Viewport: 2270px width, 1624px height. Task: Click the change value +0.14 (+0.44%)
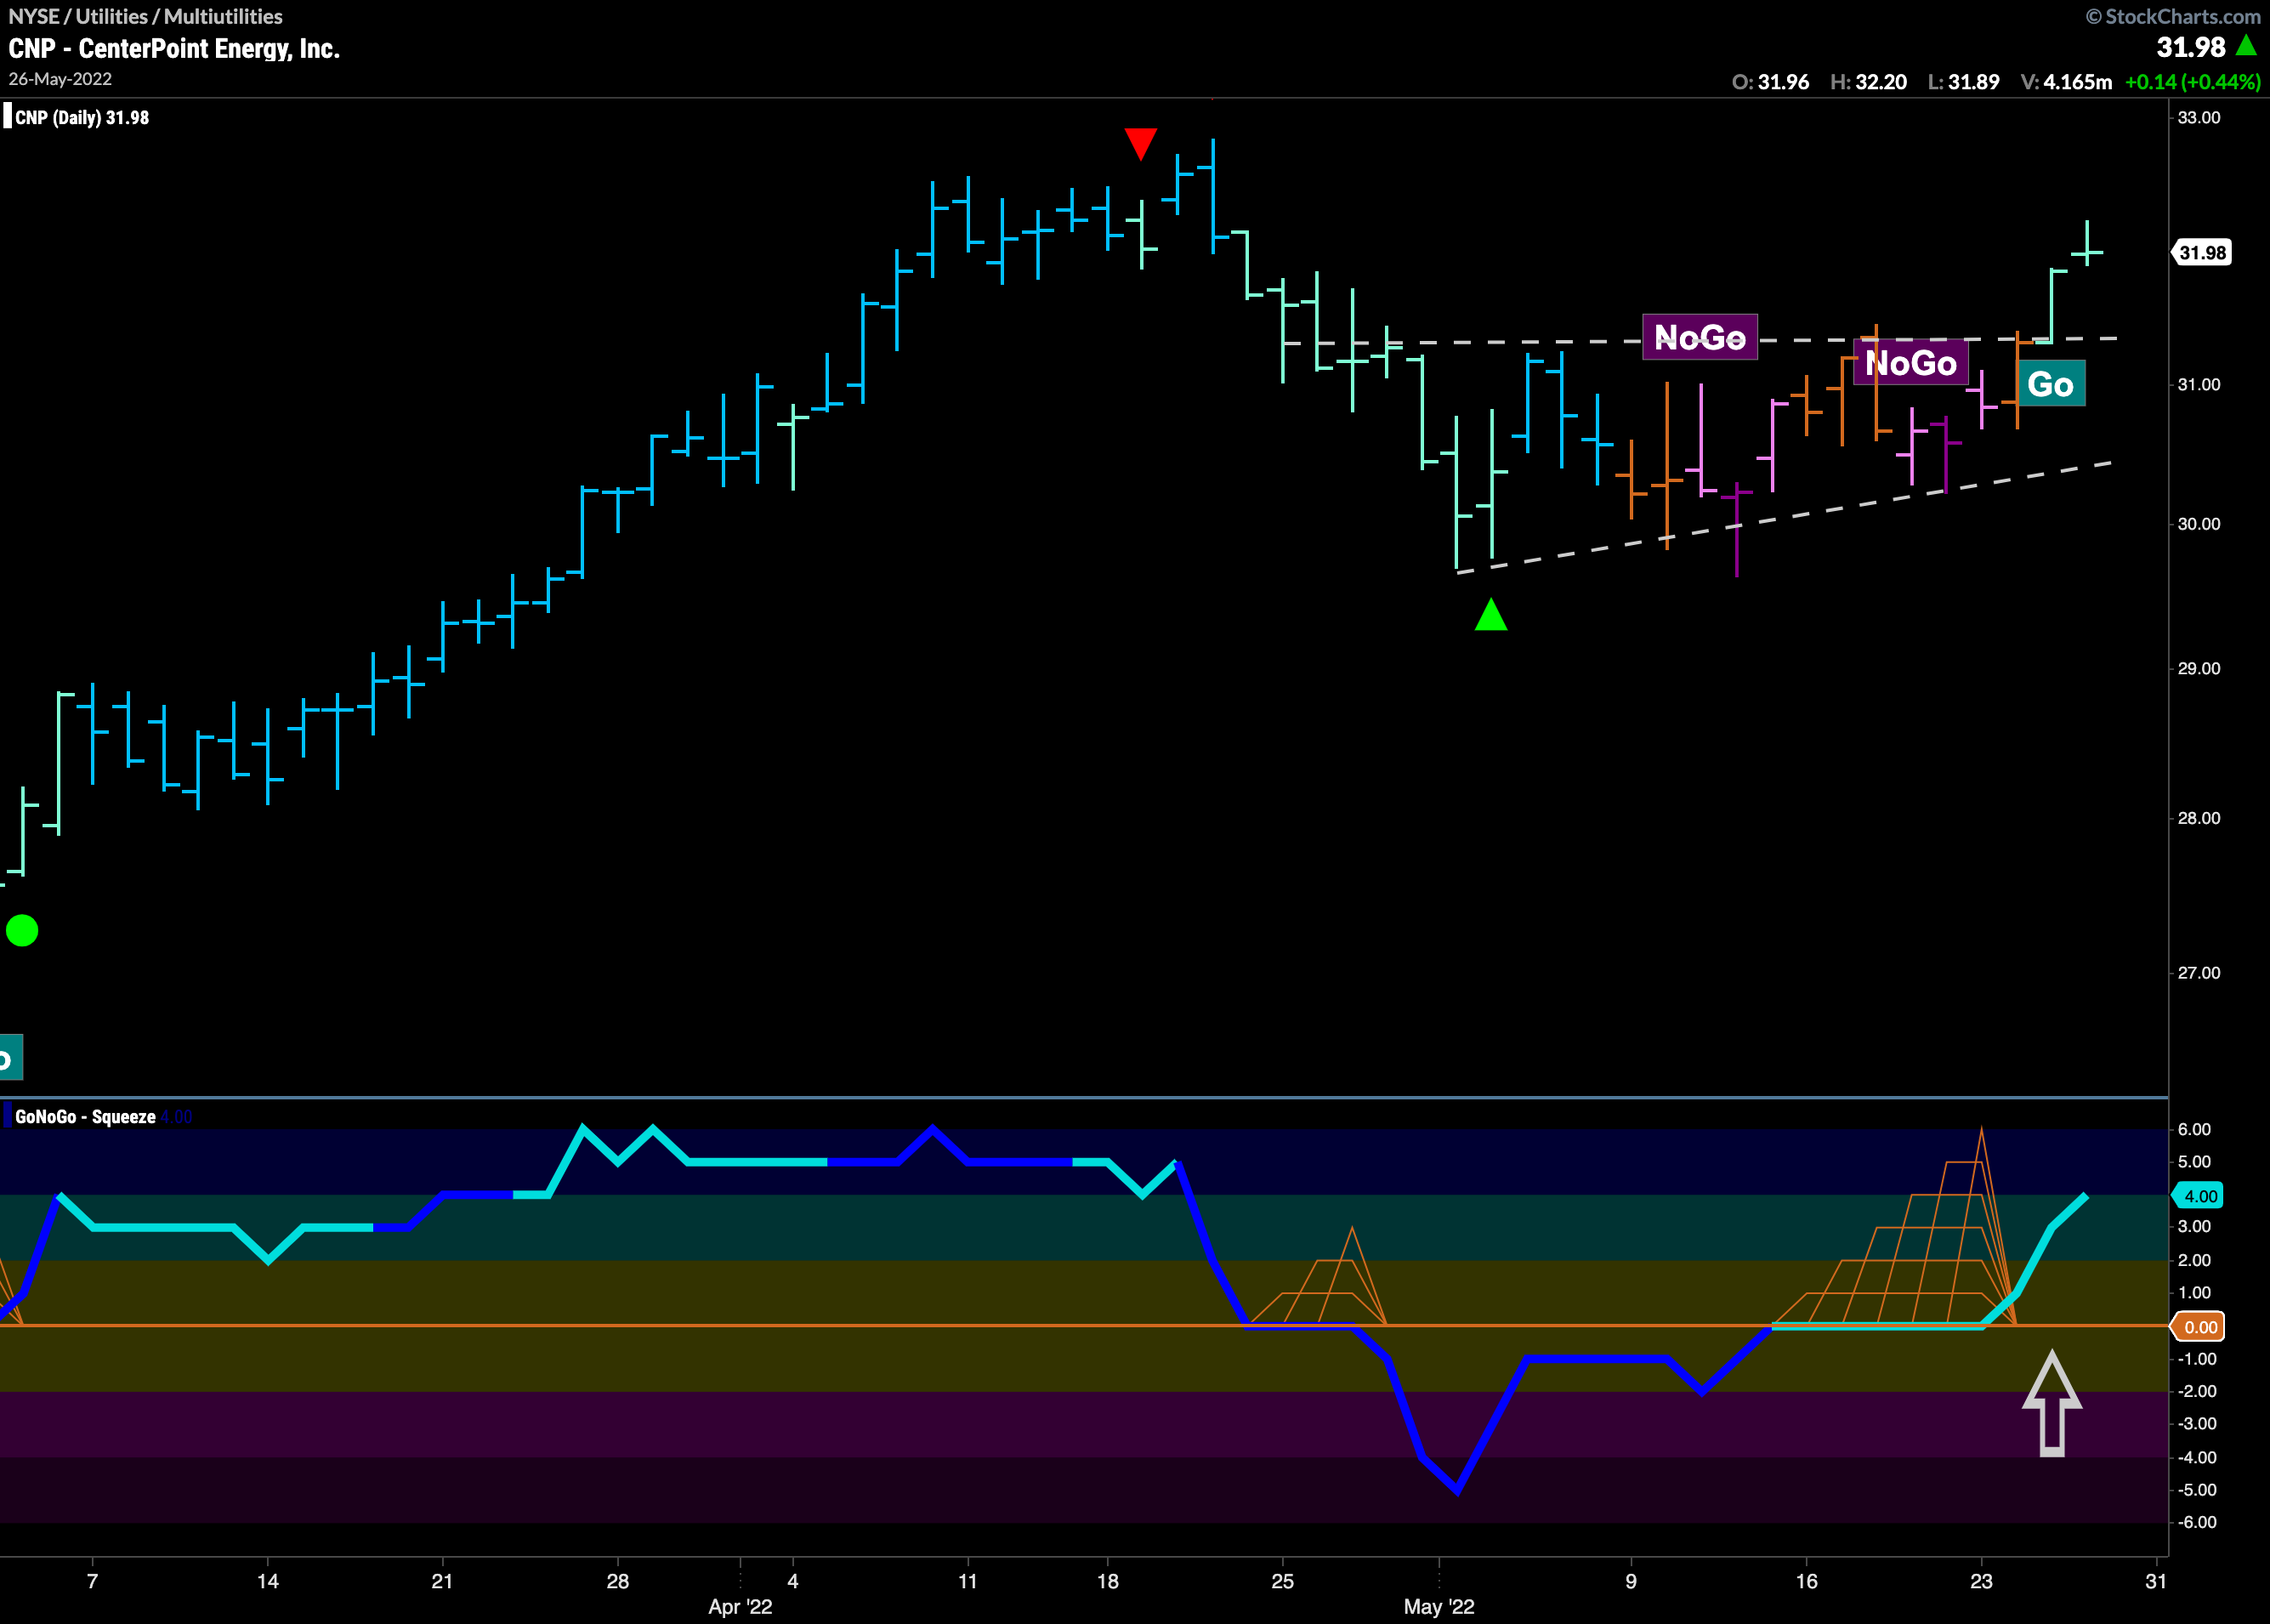pyautogui.click(x=2192, y=82)
